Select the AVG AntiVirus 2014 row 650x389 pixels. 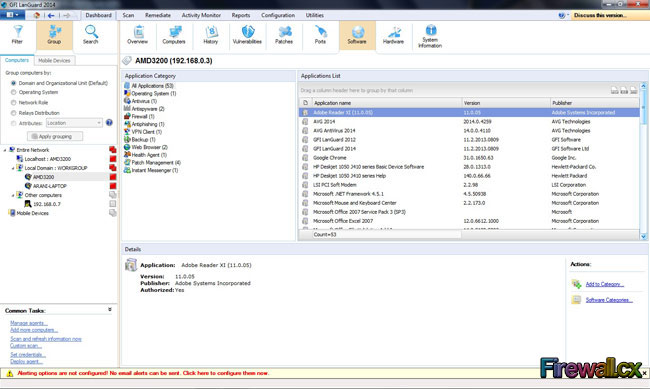[x=469, y=131]
